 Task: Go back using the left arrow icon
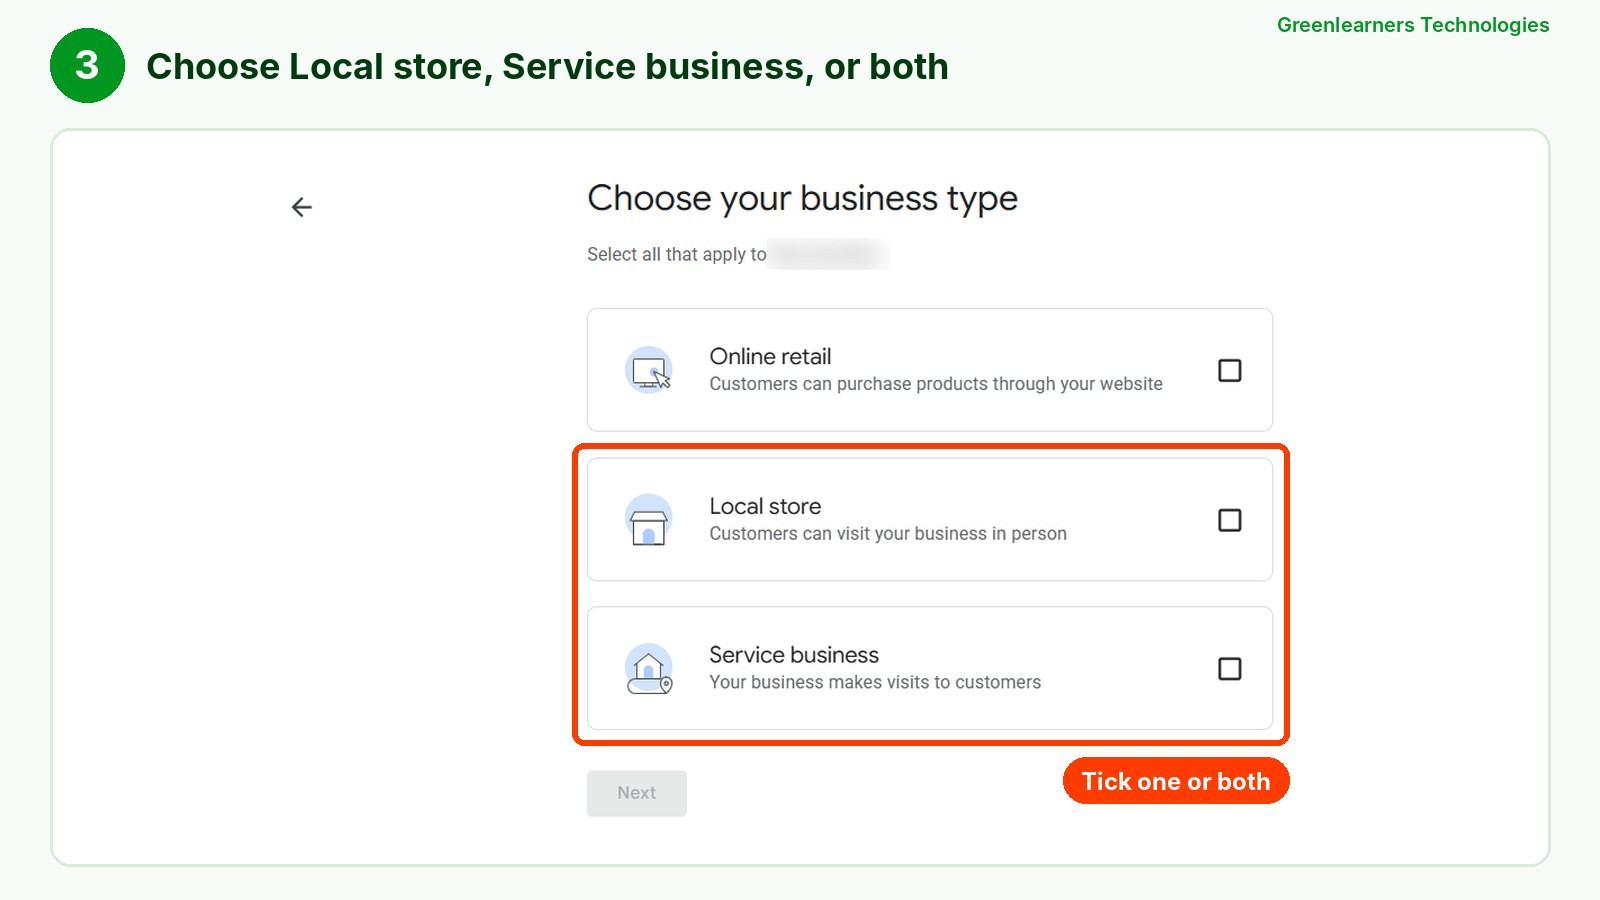point(302,207)
